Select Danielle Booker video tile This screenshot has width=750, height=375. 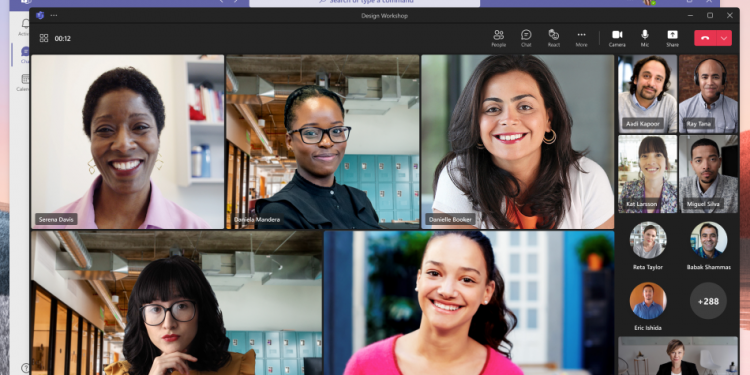pos(518,142)
